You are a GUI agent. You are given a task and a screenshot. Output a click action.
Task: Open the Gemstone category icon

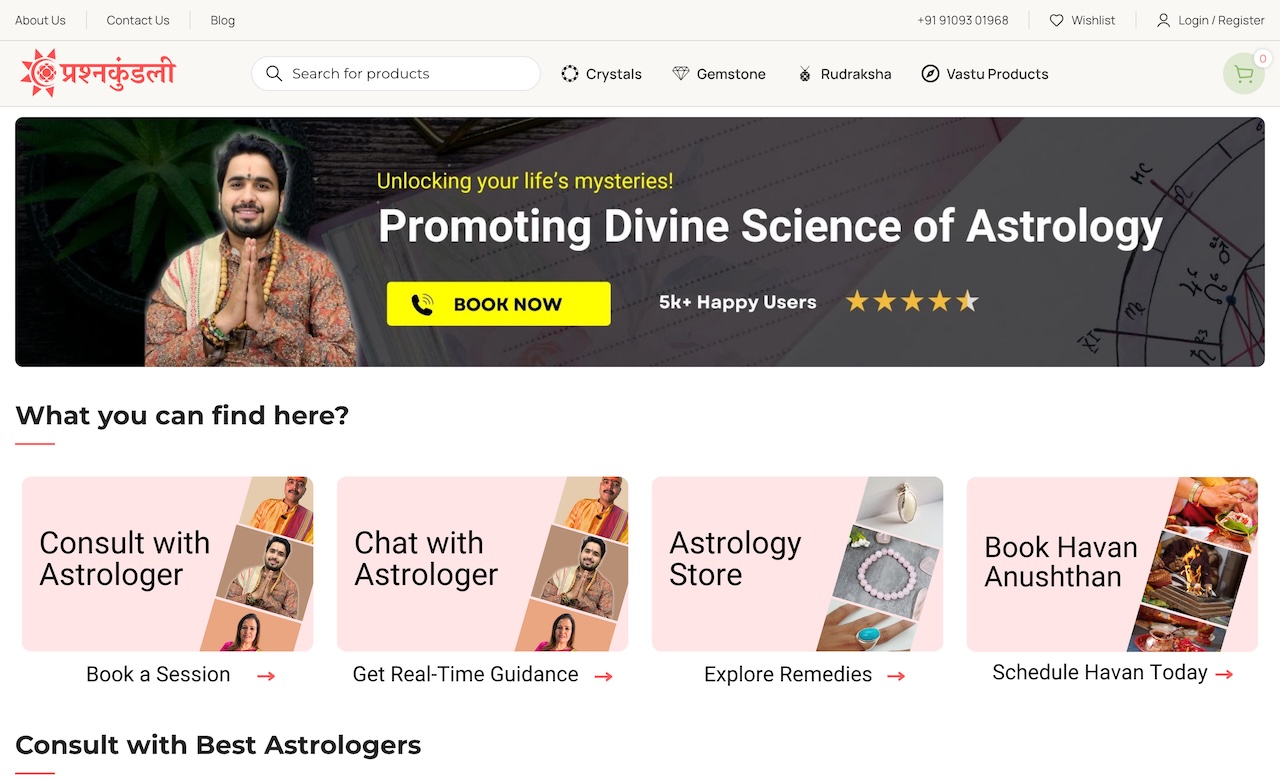pyautogui.click(x=680, y=73)
